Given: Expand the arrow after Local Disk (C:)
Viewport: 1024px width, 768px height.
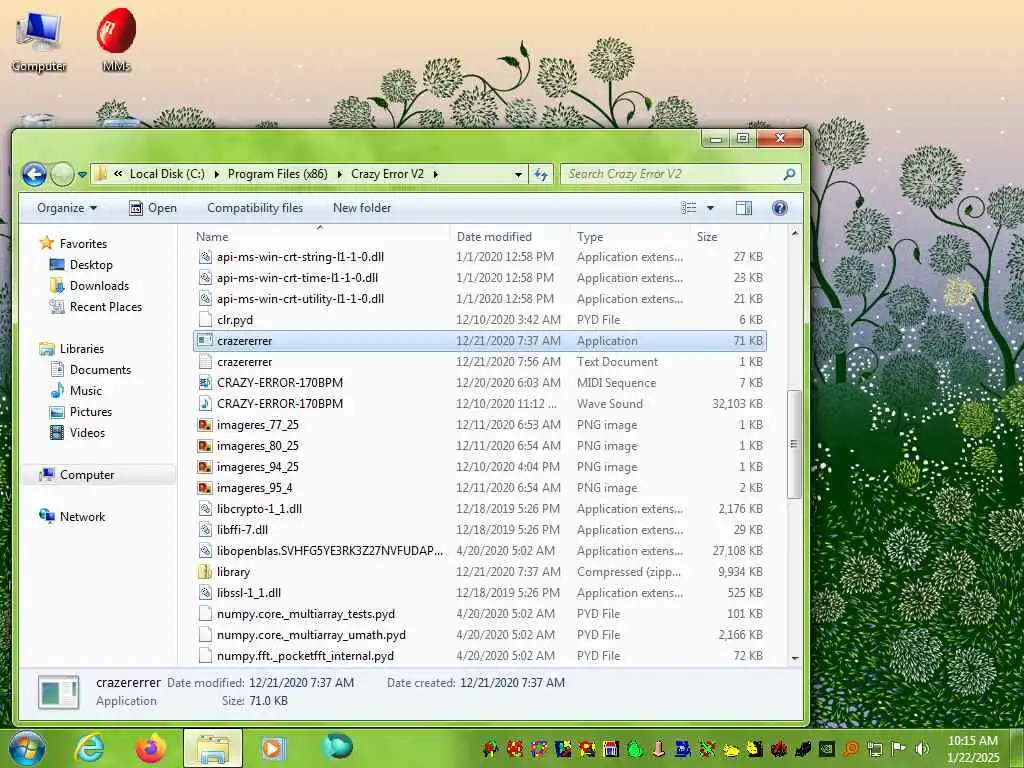Looking at the screenshot, I should click(x=216, y=174).
